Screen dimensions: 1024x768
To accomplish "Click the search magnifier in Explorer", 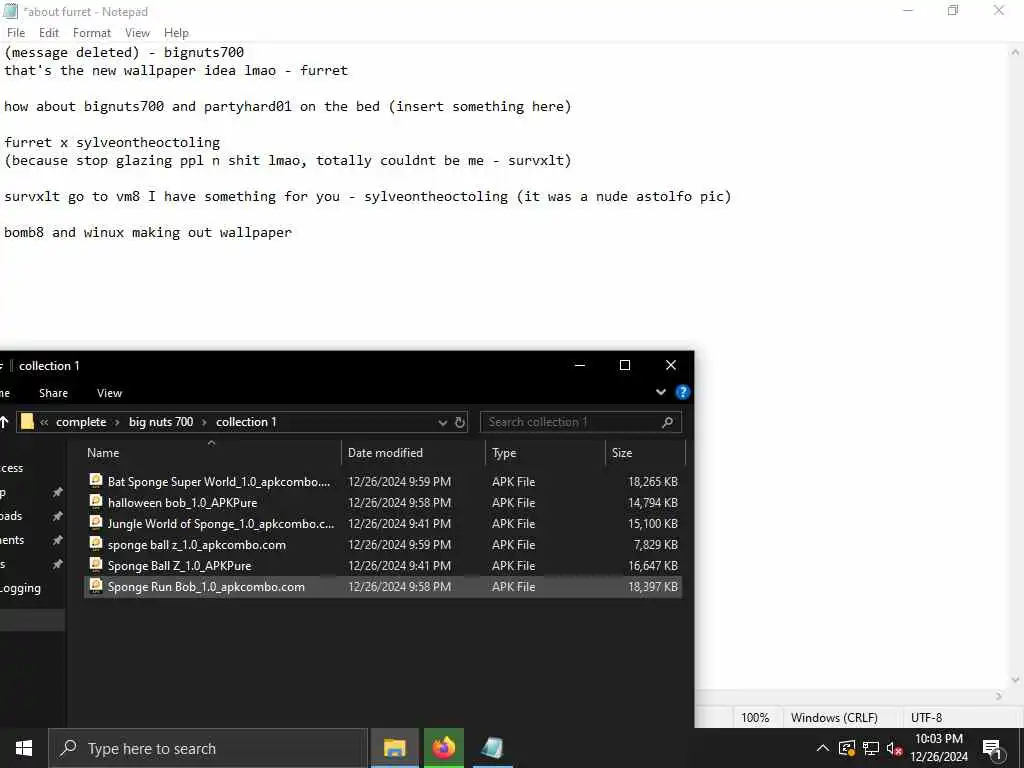I will pos(667,423).
